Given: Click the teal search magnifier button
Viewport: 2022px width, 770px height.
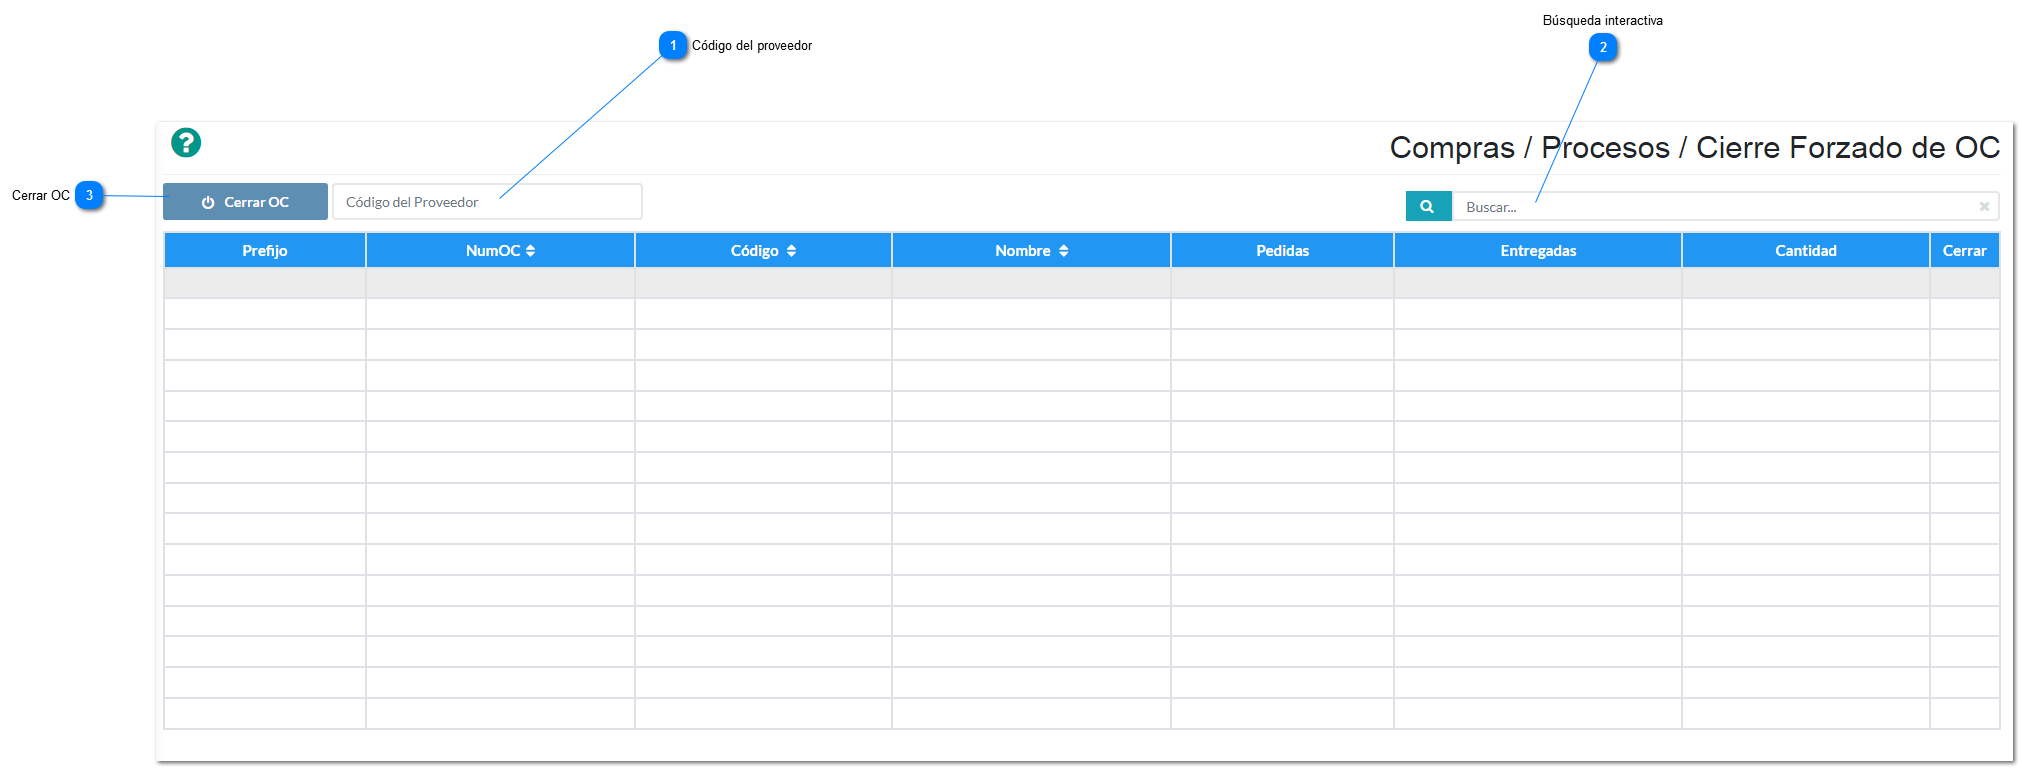Looking at the screenshot, I should [x=1428, y=207].
